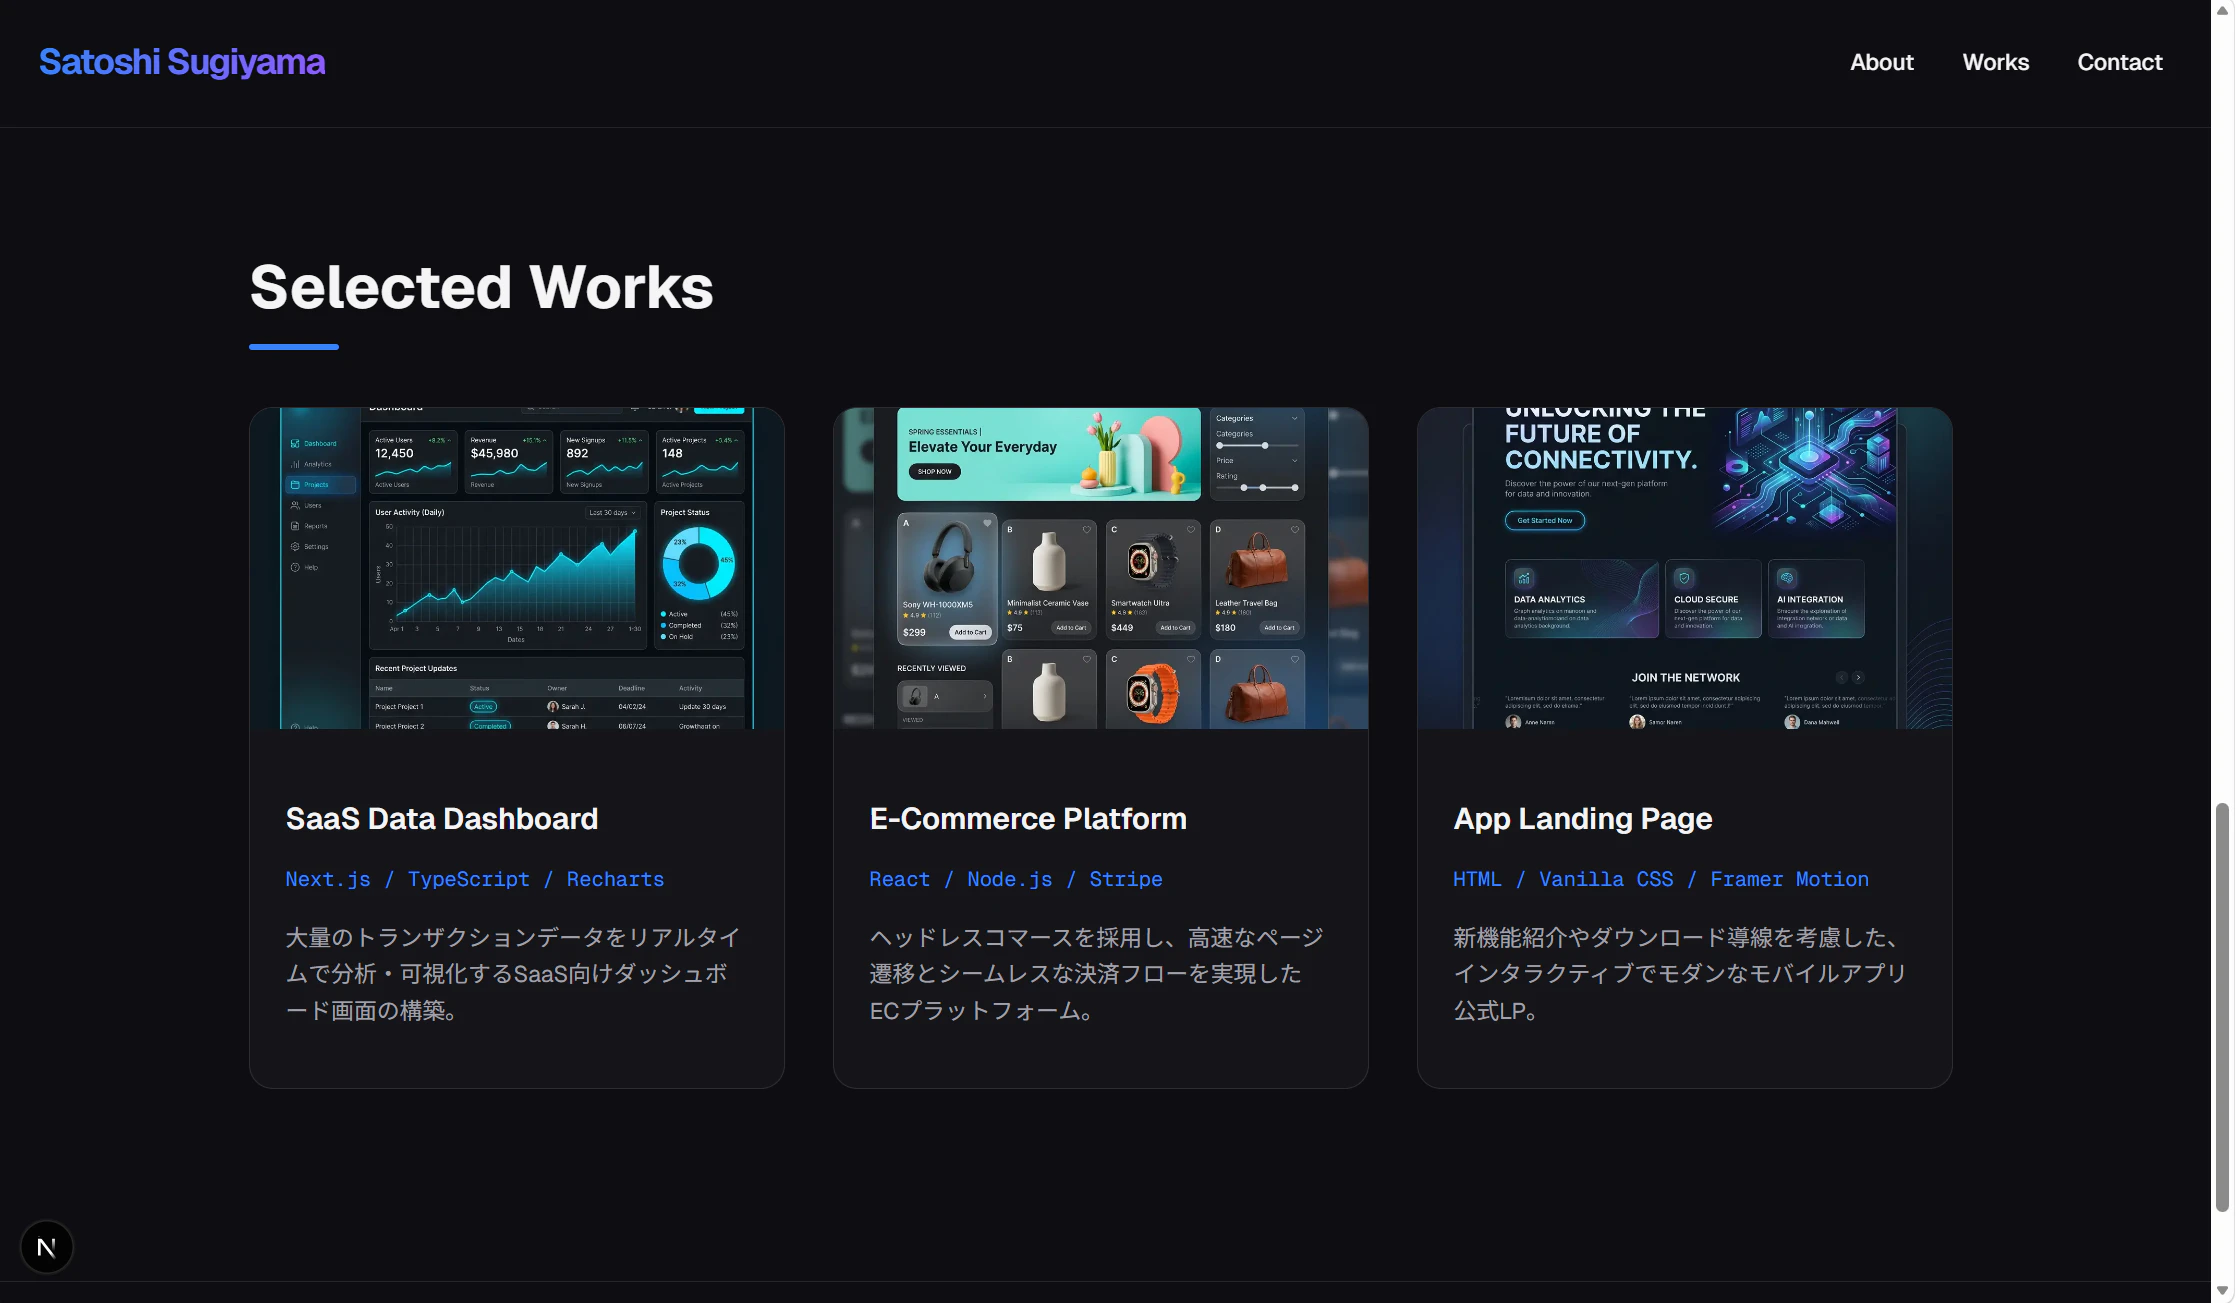
Task: Open the Next.js dev tools indicator
Action: 46,1247
